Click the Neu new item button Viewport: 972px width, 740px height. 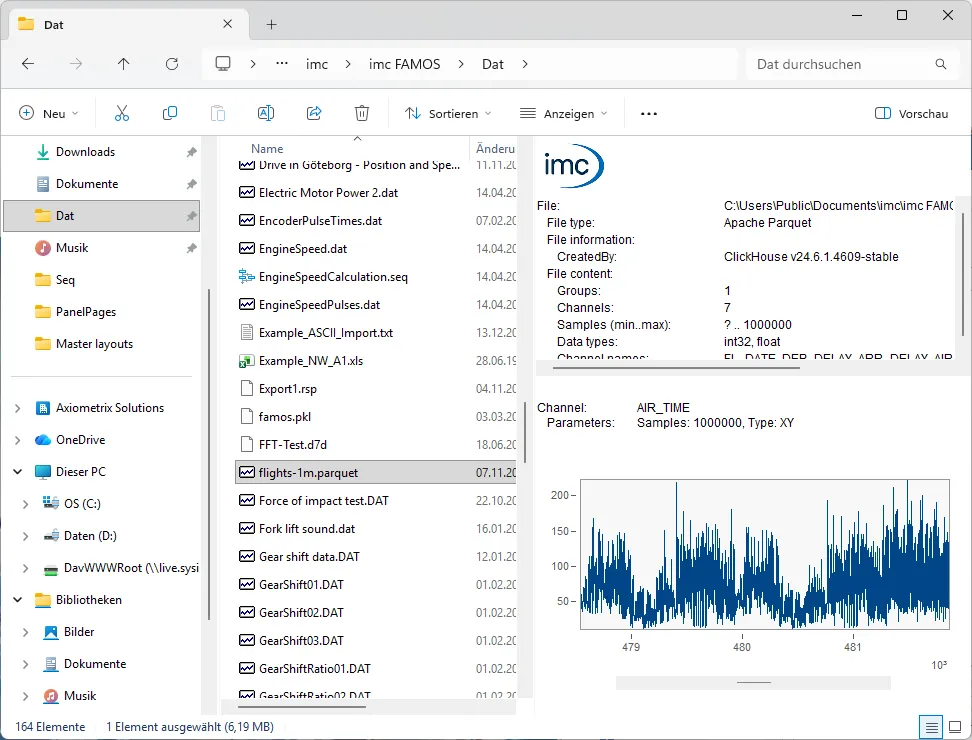(48, 114)
